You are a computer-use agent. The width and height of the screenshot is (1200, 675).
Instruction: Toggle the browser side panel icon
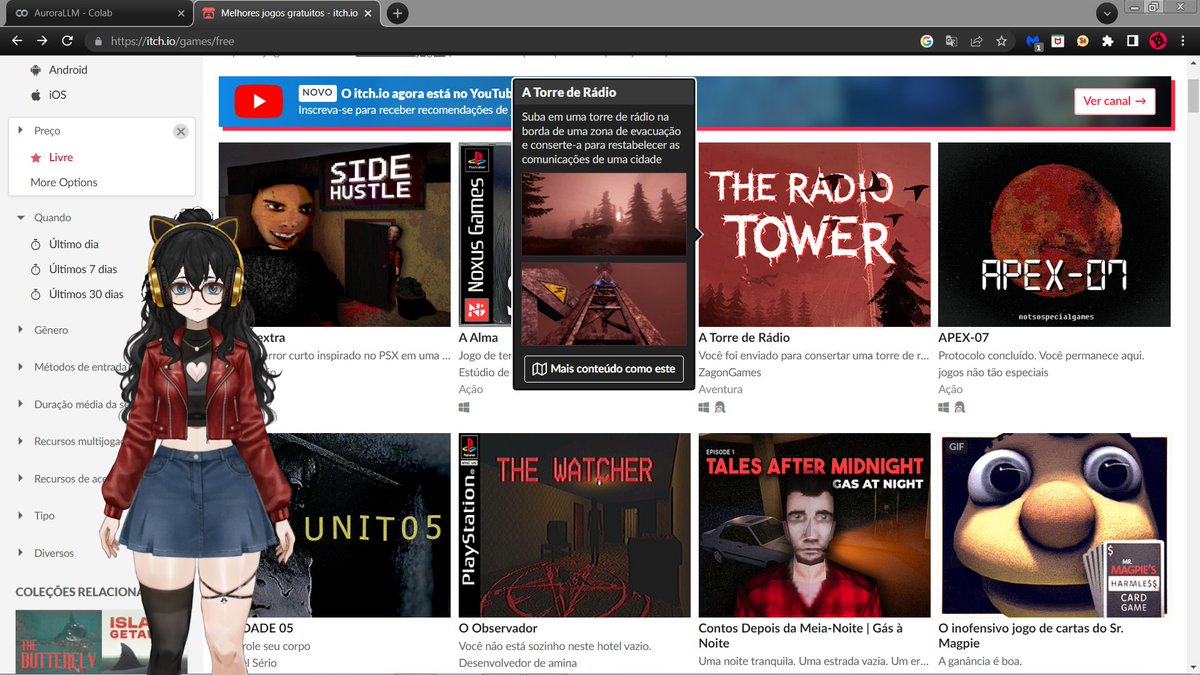(x=1132, y=41)
